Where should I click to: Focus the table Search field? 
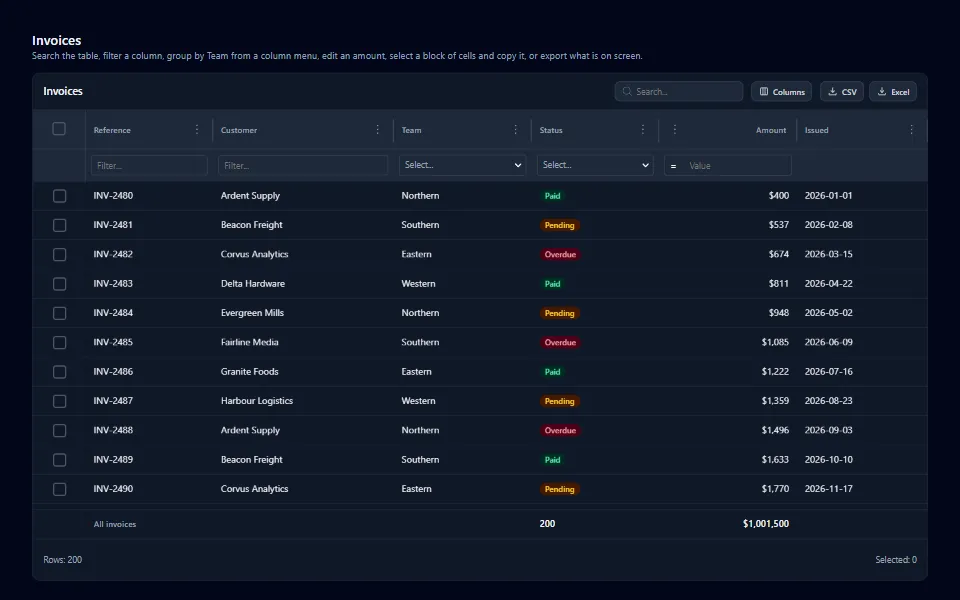pos(678,91)
